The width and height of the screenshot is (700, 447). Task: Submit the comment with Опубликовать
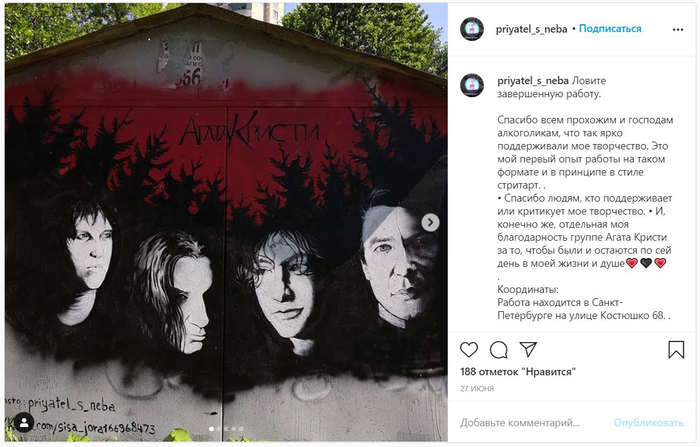pos(648,422)
